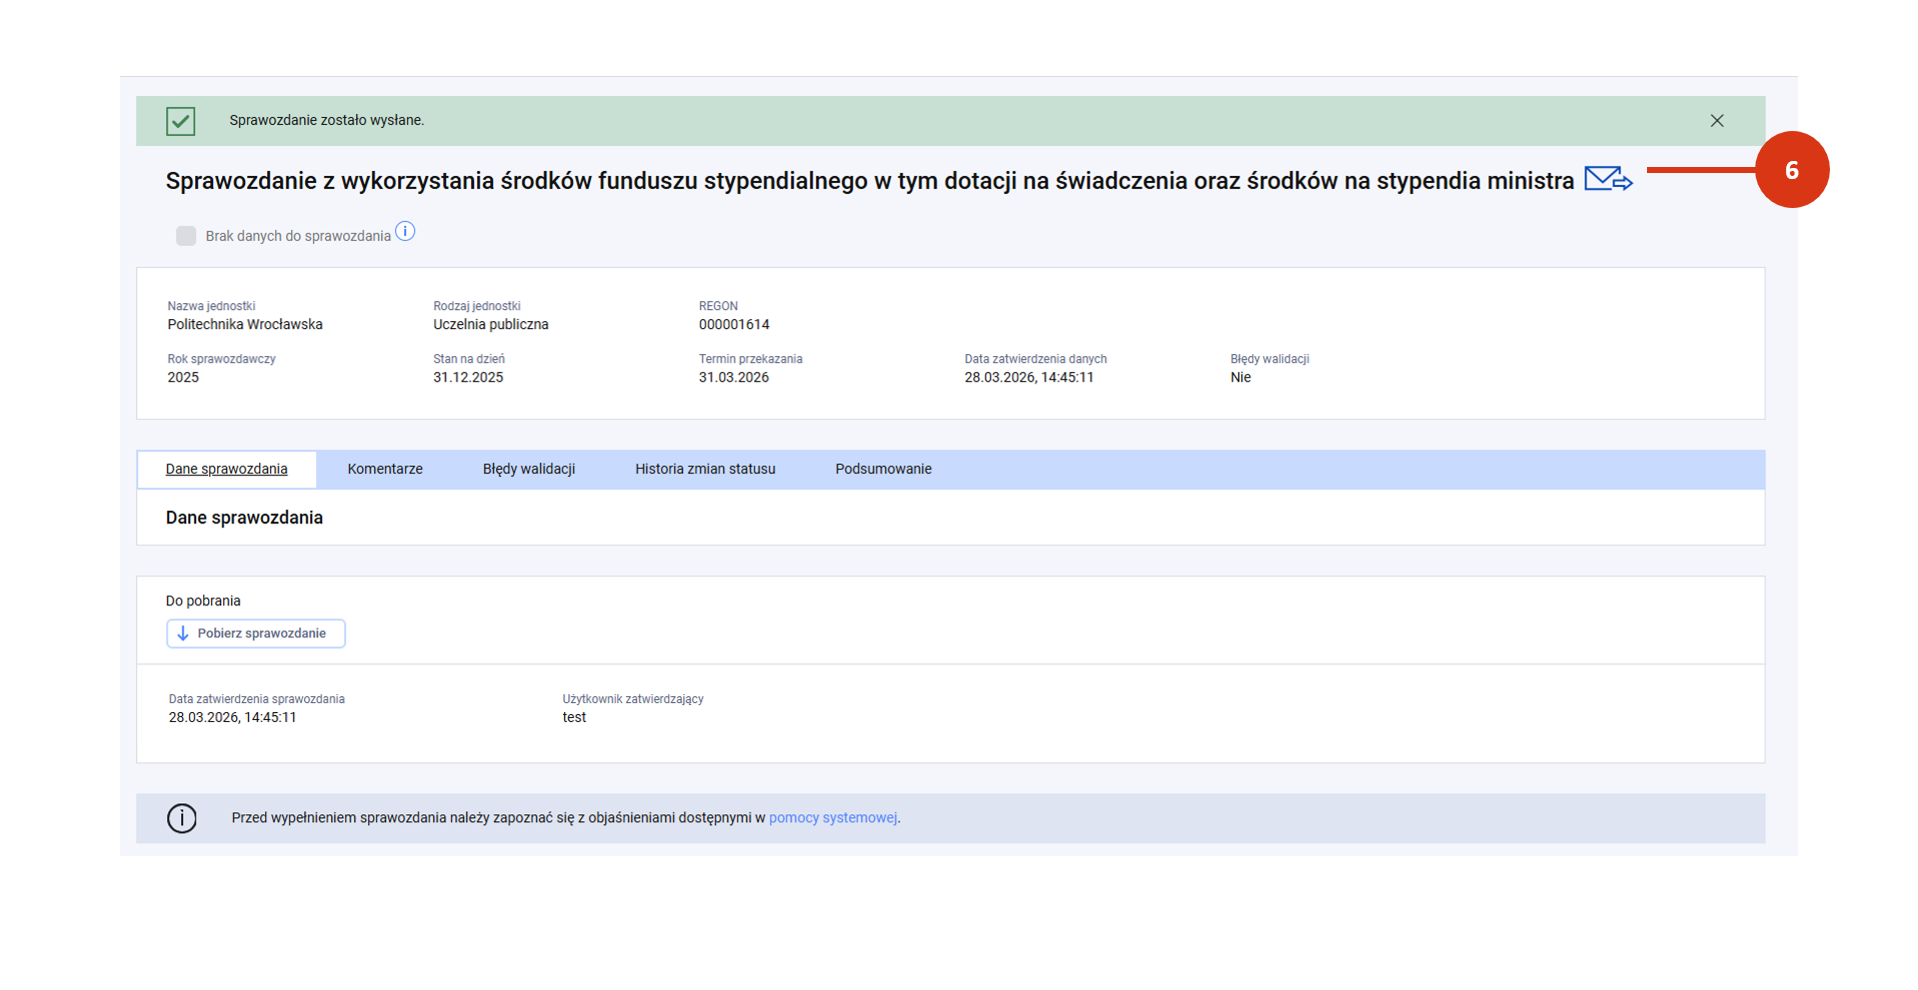
Task: Click the Politechnika Wrocławska unit name
Action: click(245, 325)
